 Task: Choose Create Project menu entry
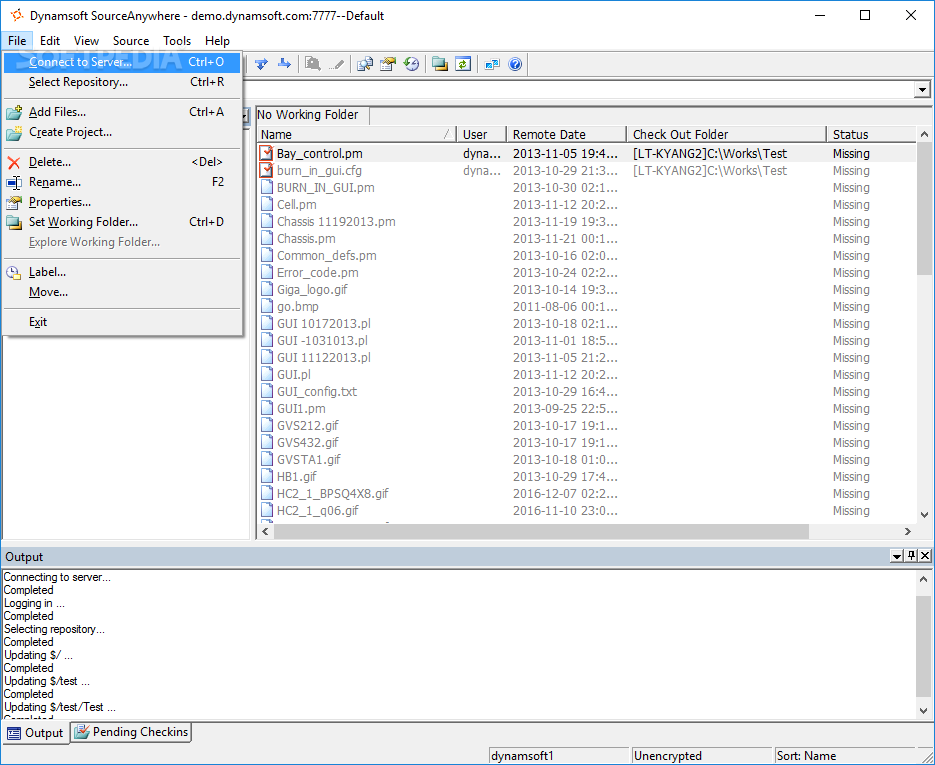point(122,132)
